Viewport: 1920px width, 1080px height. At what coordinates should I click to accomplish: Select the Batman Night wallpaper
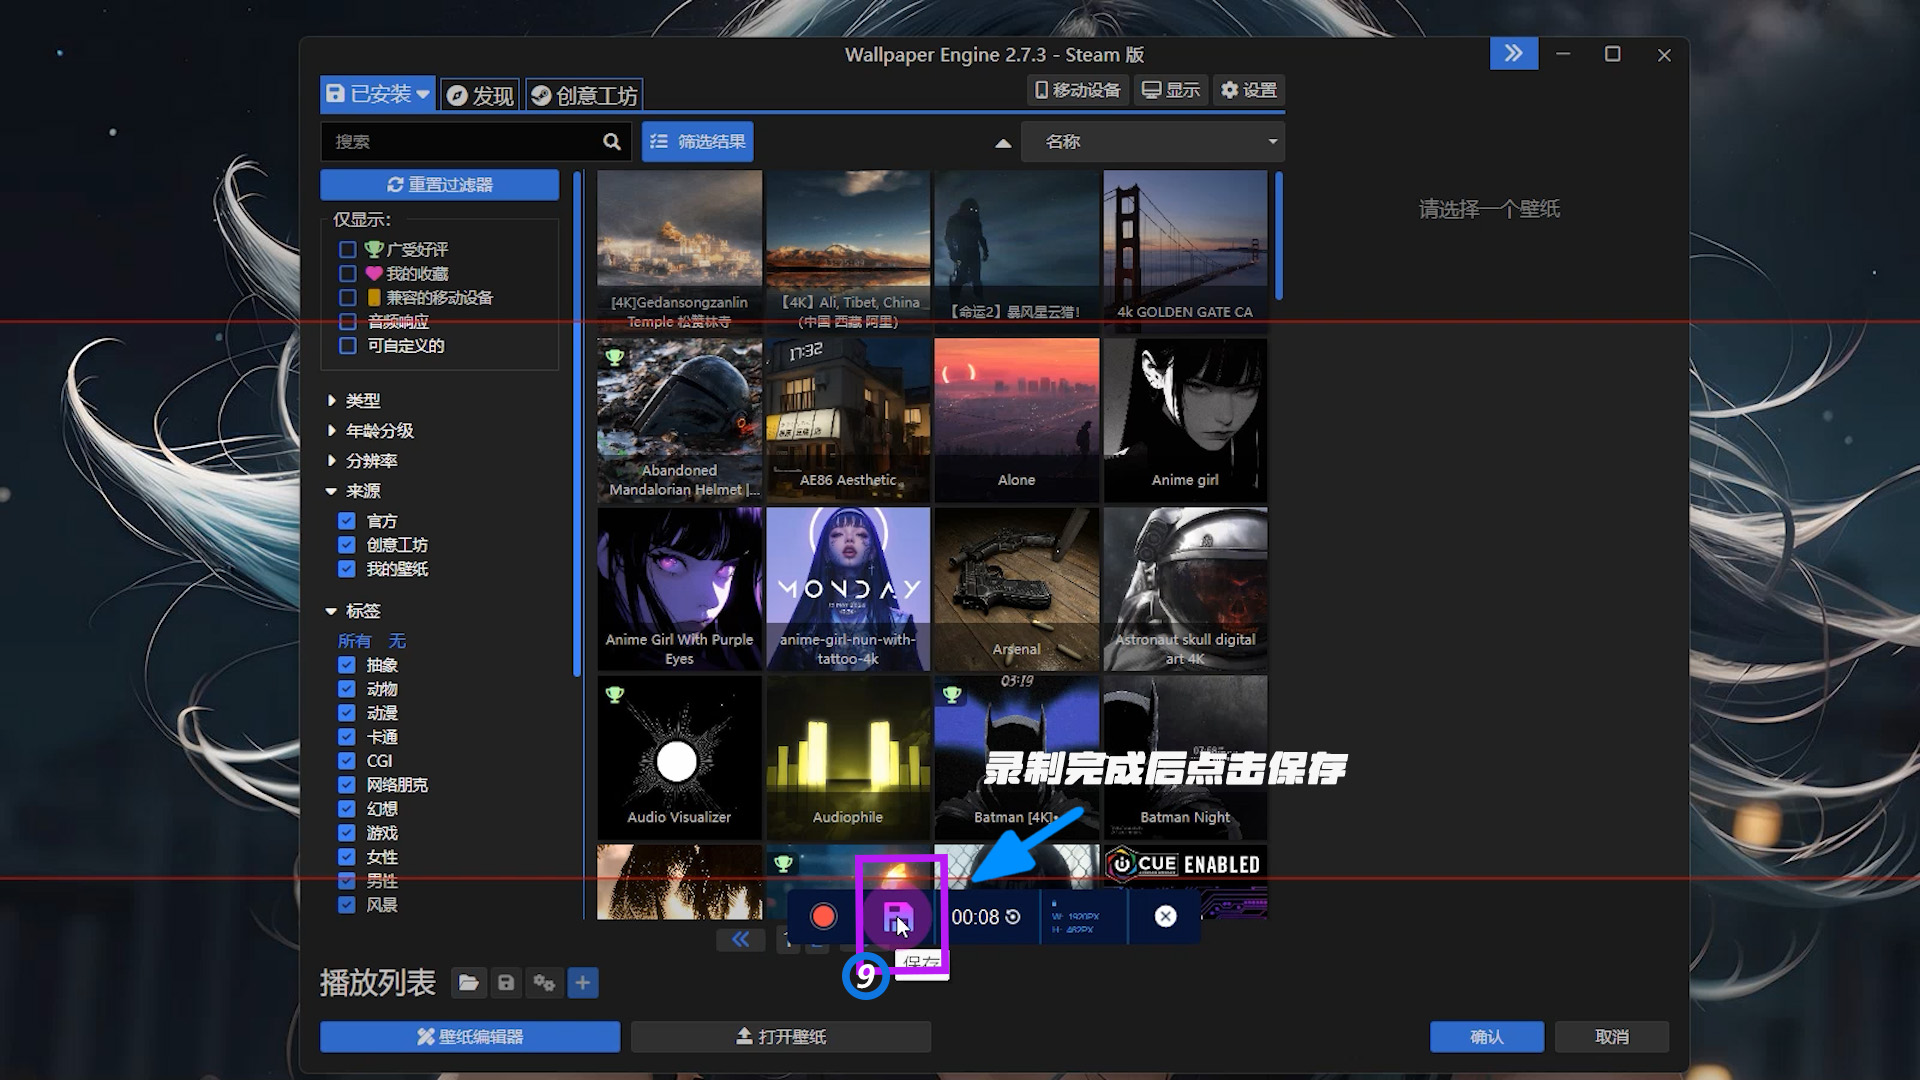point(1185,758)
